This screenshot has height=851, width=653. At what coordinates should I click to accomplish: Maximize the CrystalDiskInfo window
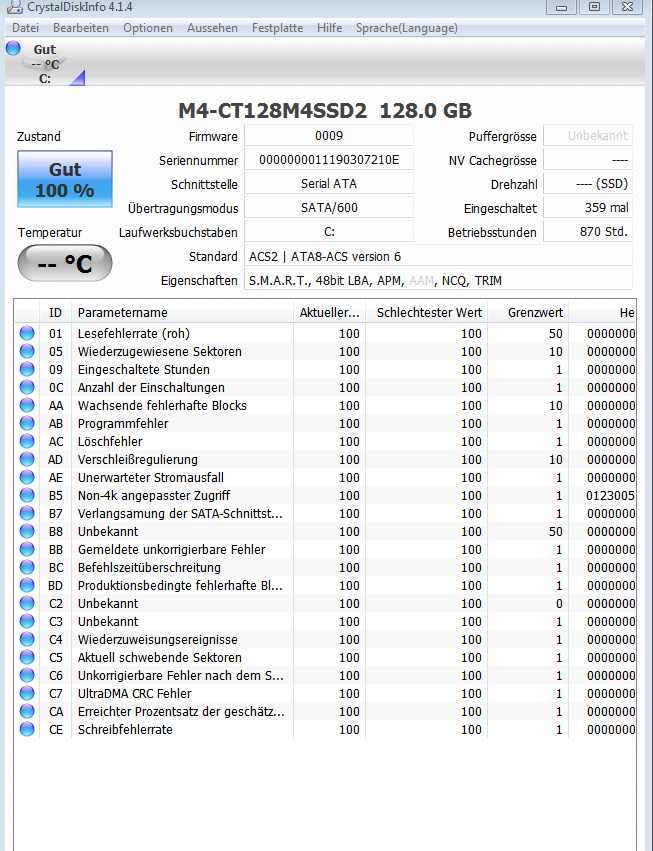coord(594,7)
